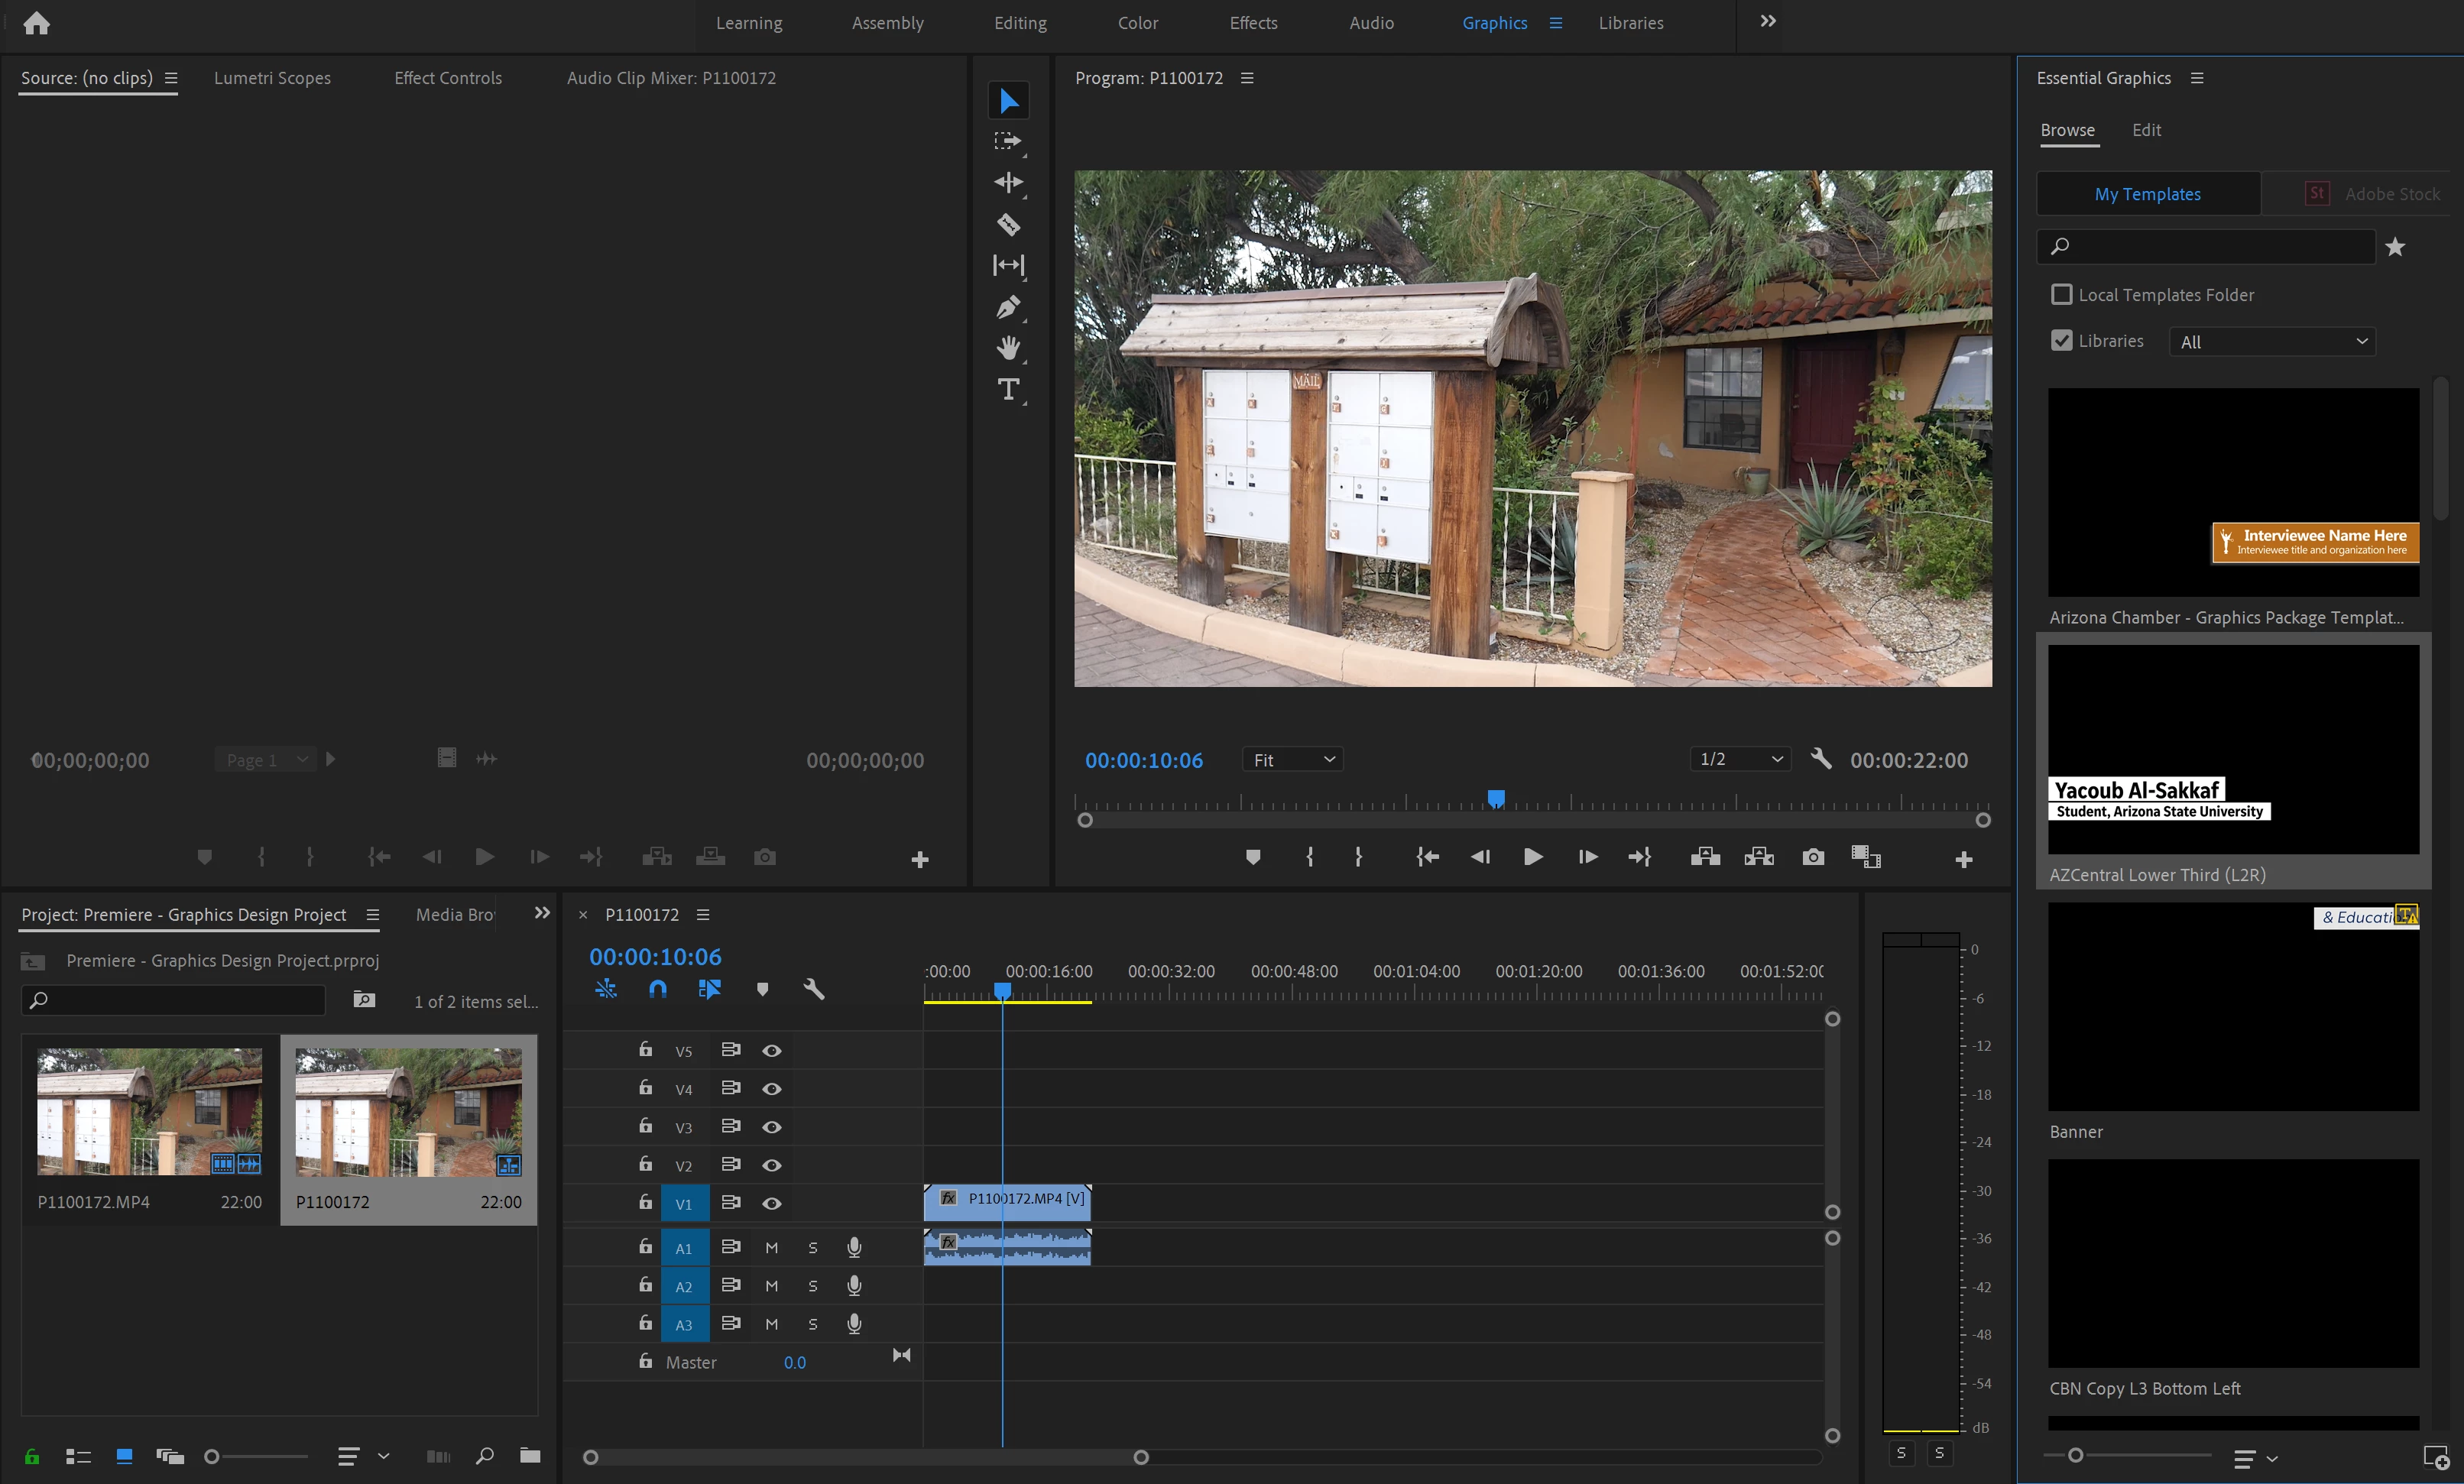This screenshot has height=1484, width=2464.
Task: Open Program monitor wrench settings
Action: (1821, 759)
